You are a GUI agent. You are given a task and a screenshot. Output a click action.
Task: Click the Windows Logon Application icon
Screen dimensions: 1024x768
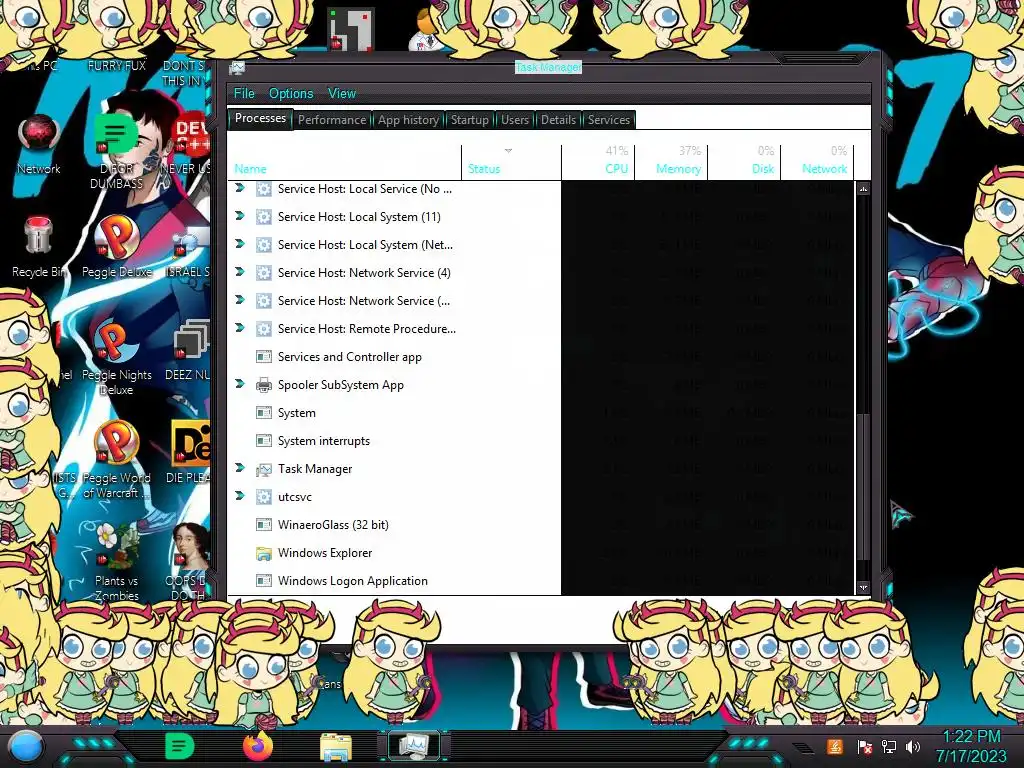coord(264,581)
